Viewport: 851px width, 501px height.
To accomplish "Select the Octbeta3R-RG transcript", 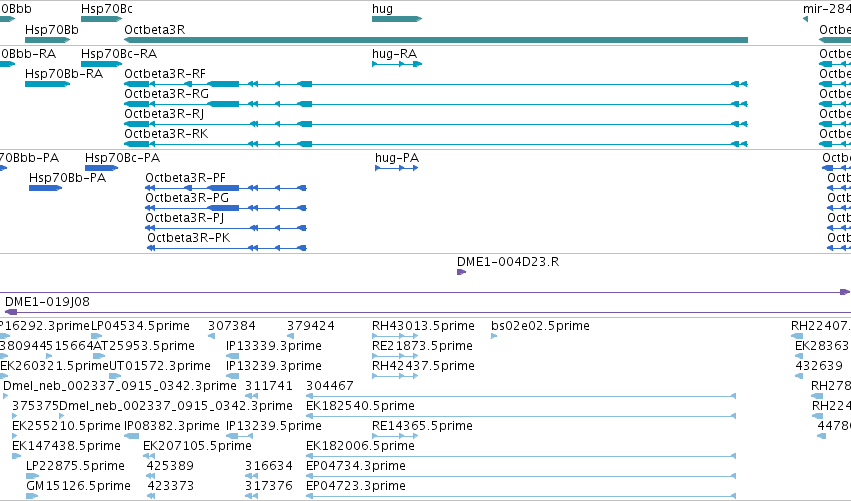I will coord(436,104).
